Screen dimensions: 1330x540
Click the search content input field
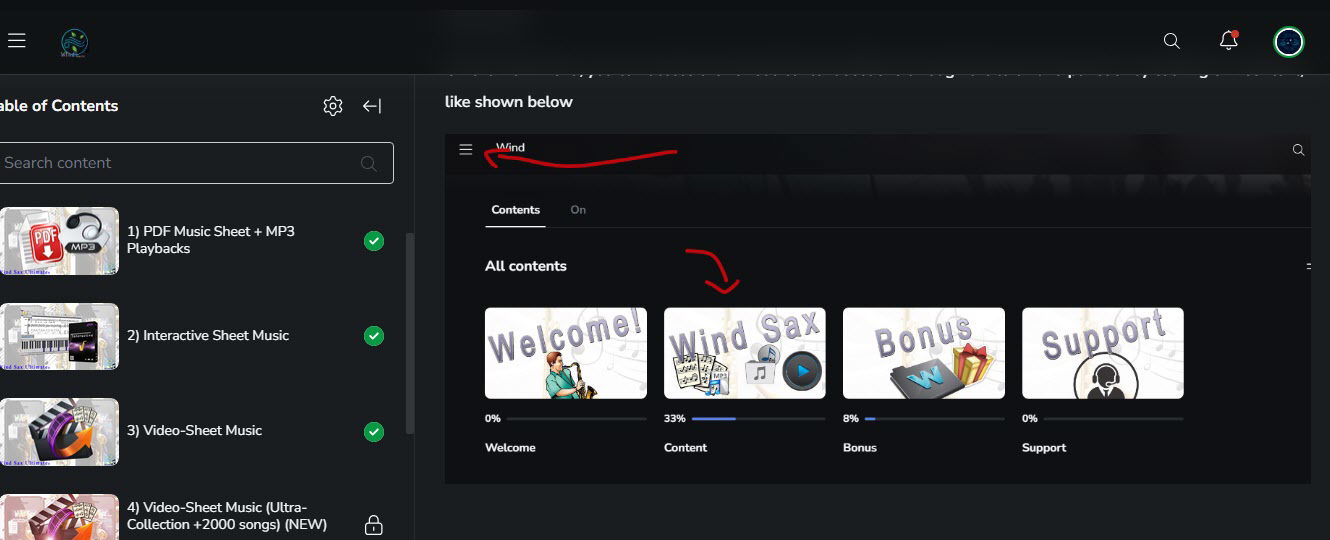(x=180, y=163)
